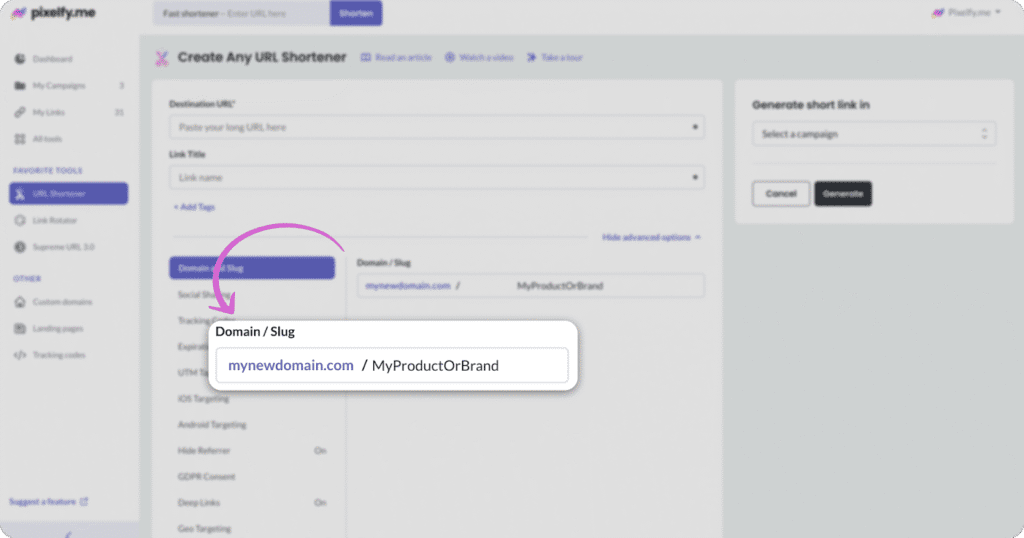Open Custom domains via its home icon

[20, 302]
